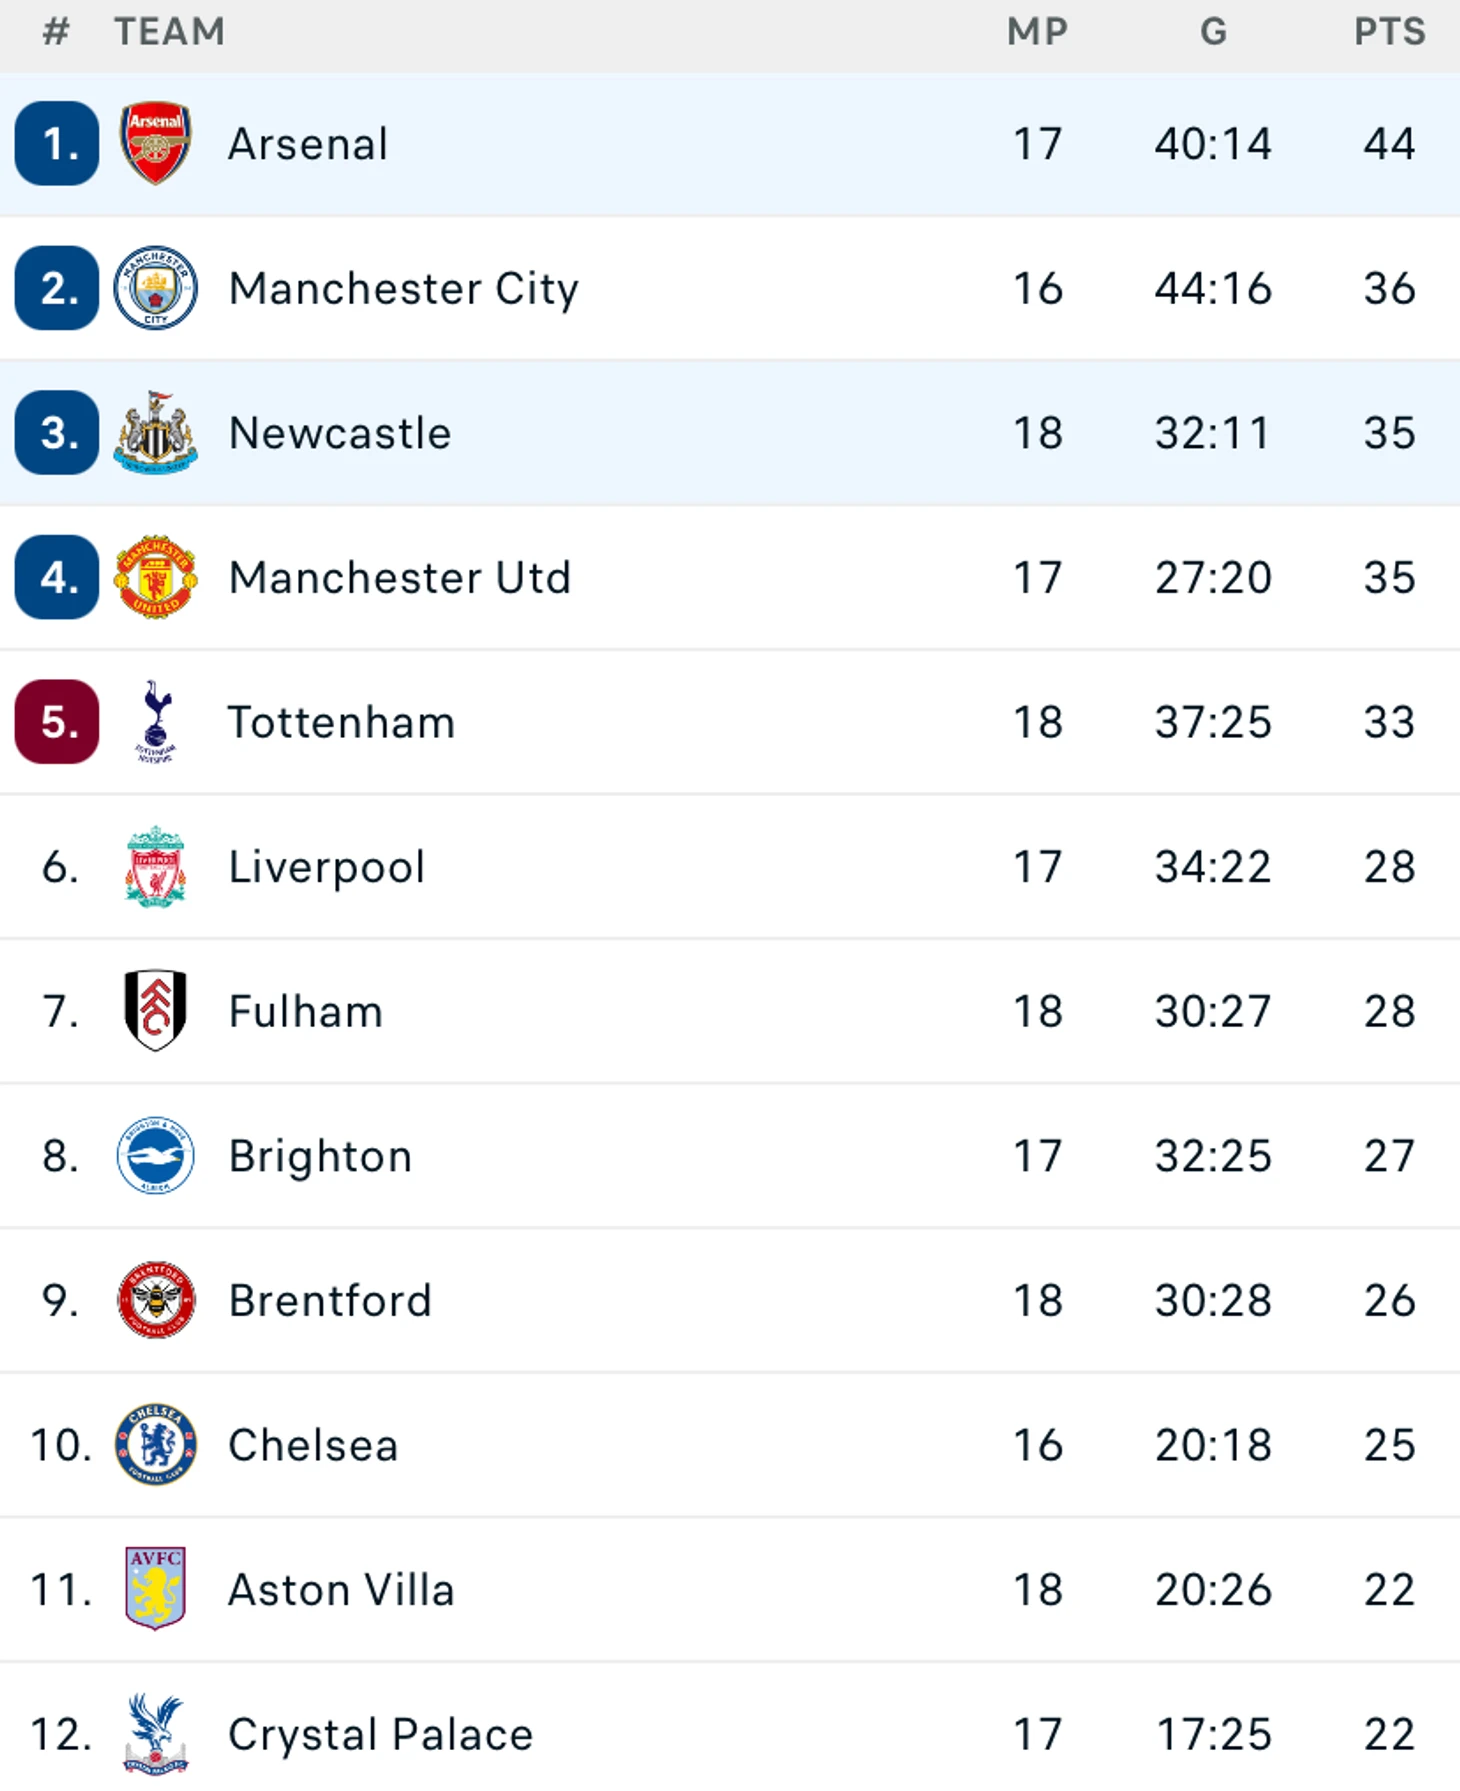
Task: Click the Chelsea lion crest
Action: [155, 1445]
